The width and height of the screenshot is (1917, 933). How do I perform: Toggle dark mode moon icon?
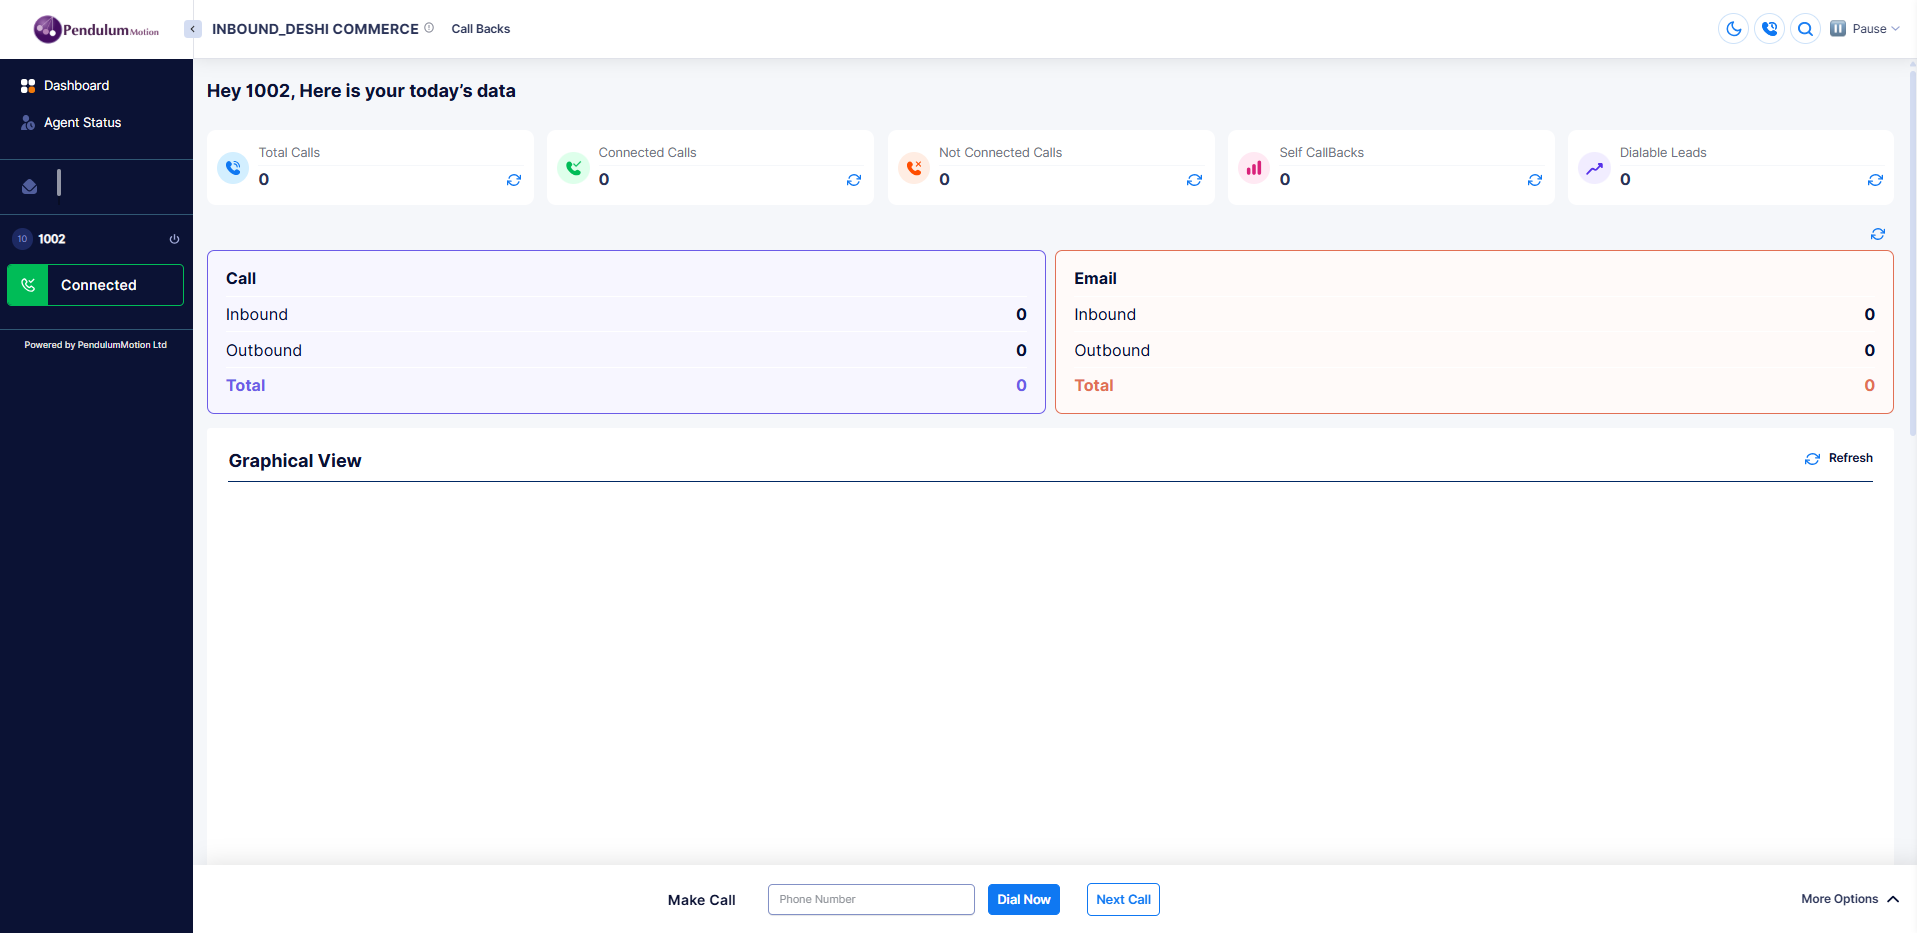point(1733,29)
